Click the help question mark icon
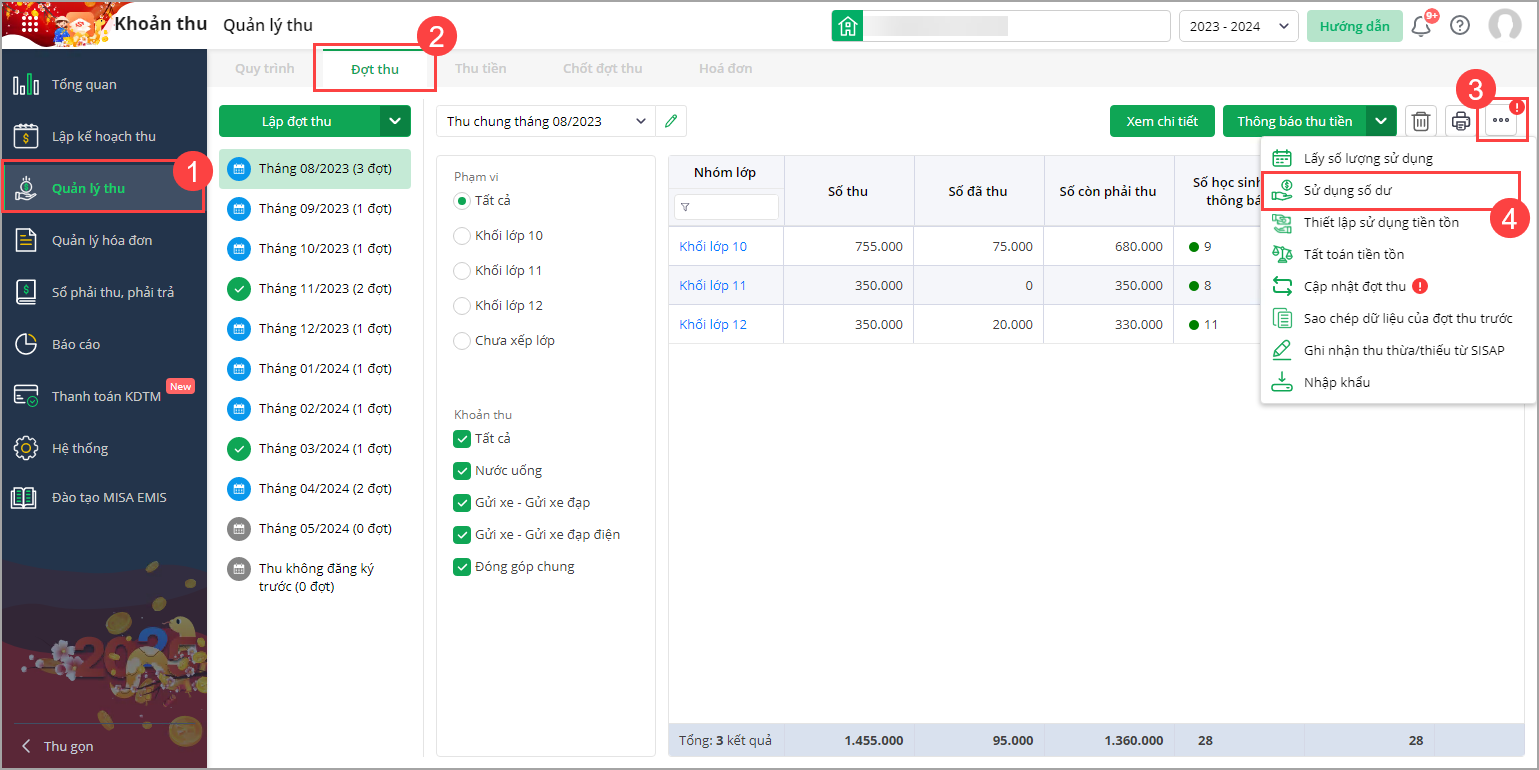 [1460, 26]
